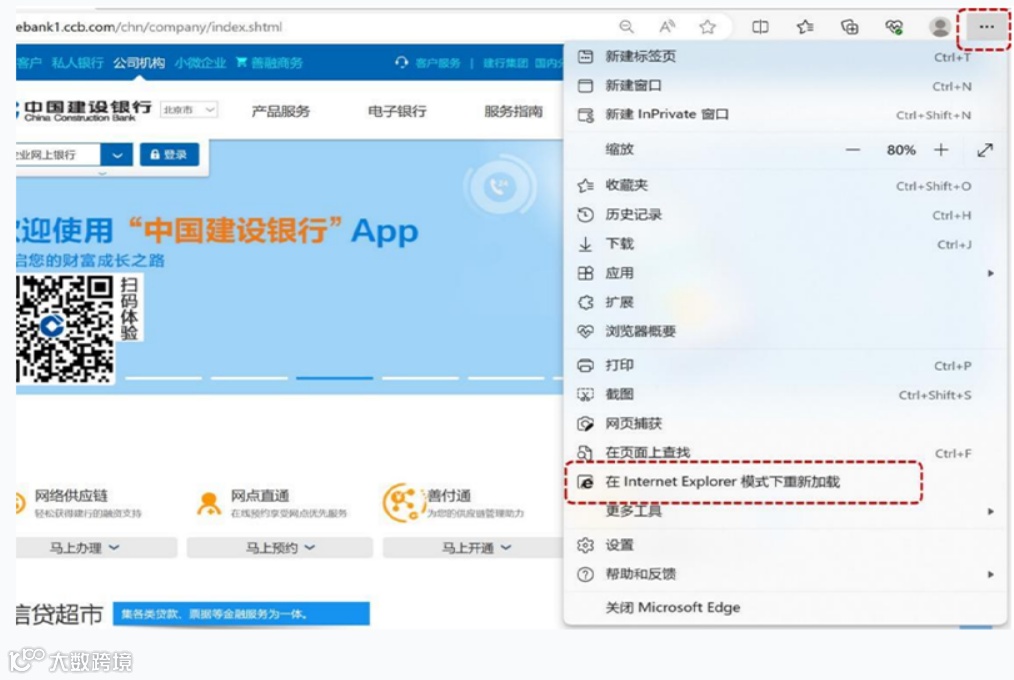1014x680 pixels.
Task: Click the 客户服务 headset link
Action: [x=427, y=63]
